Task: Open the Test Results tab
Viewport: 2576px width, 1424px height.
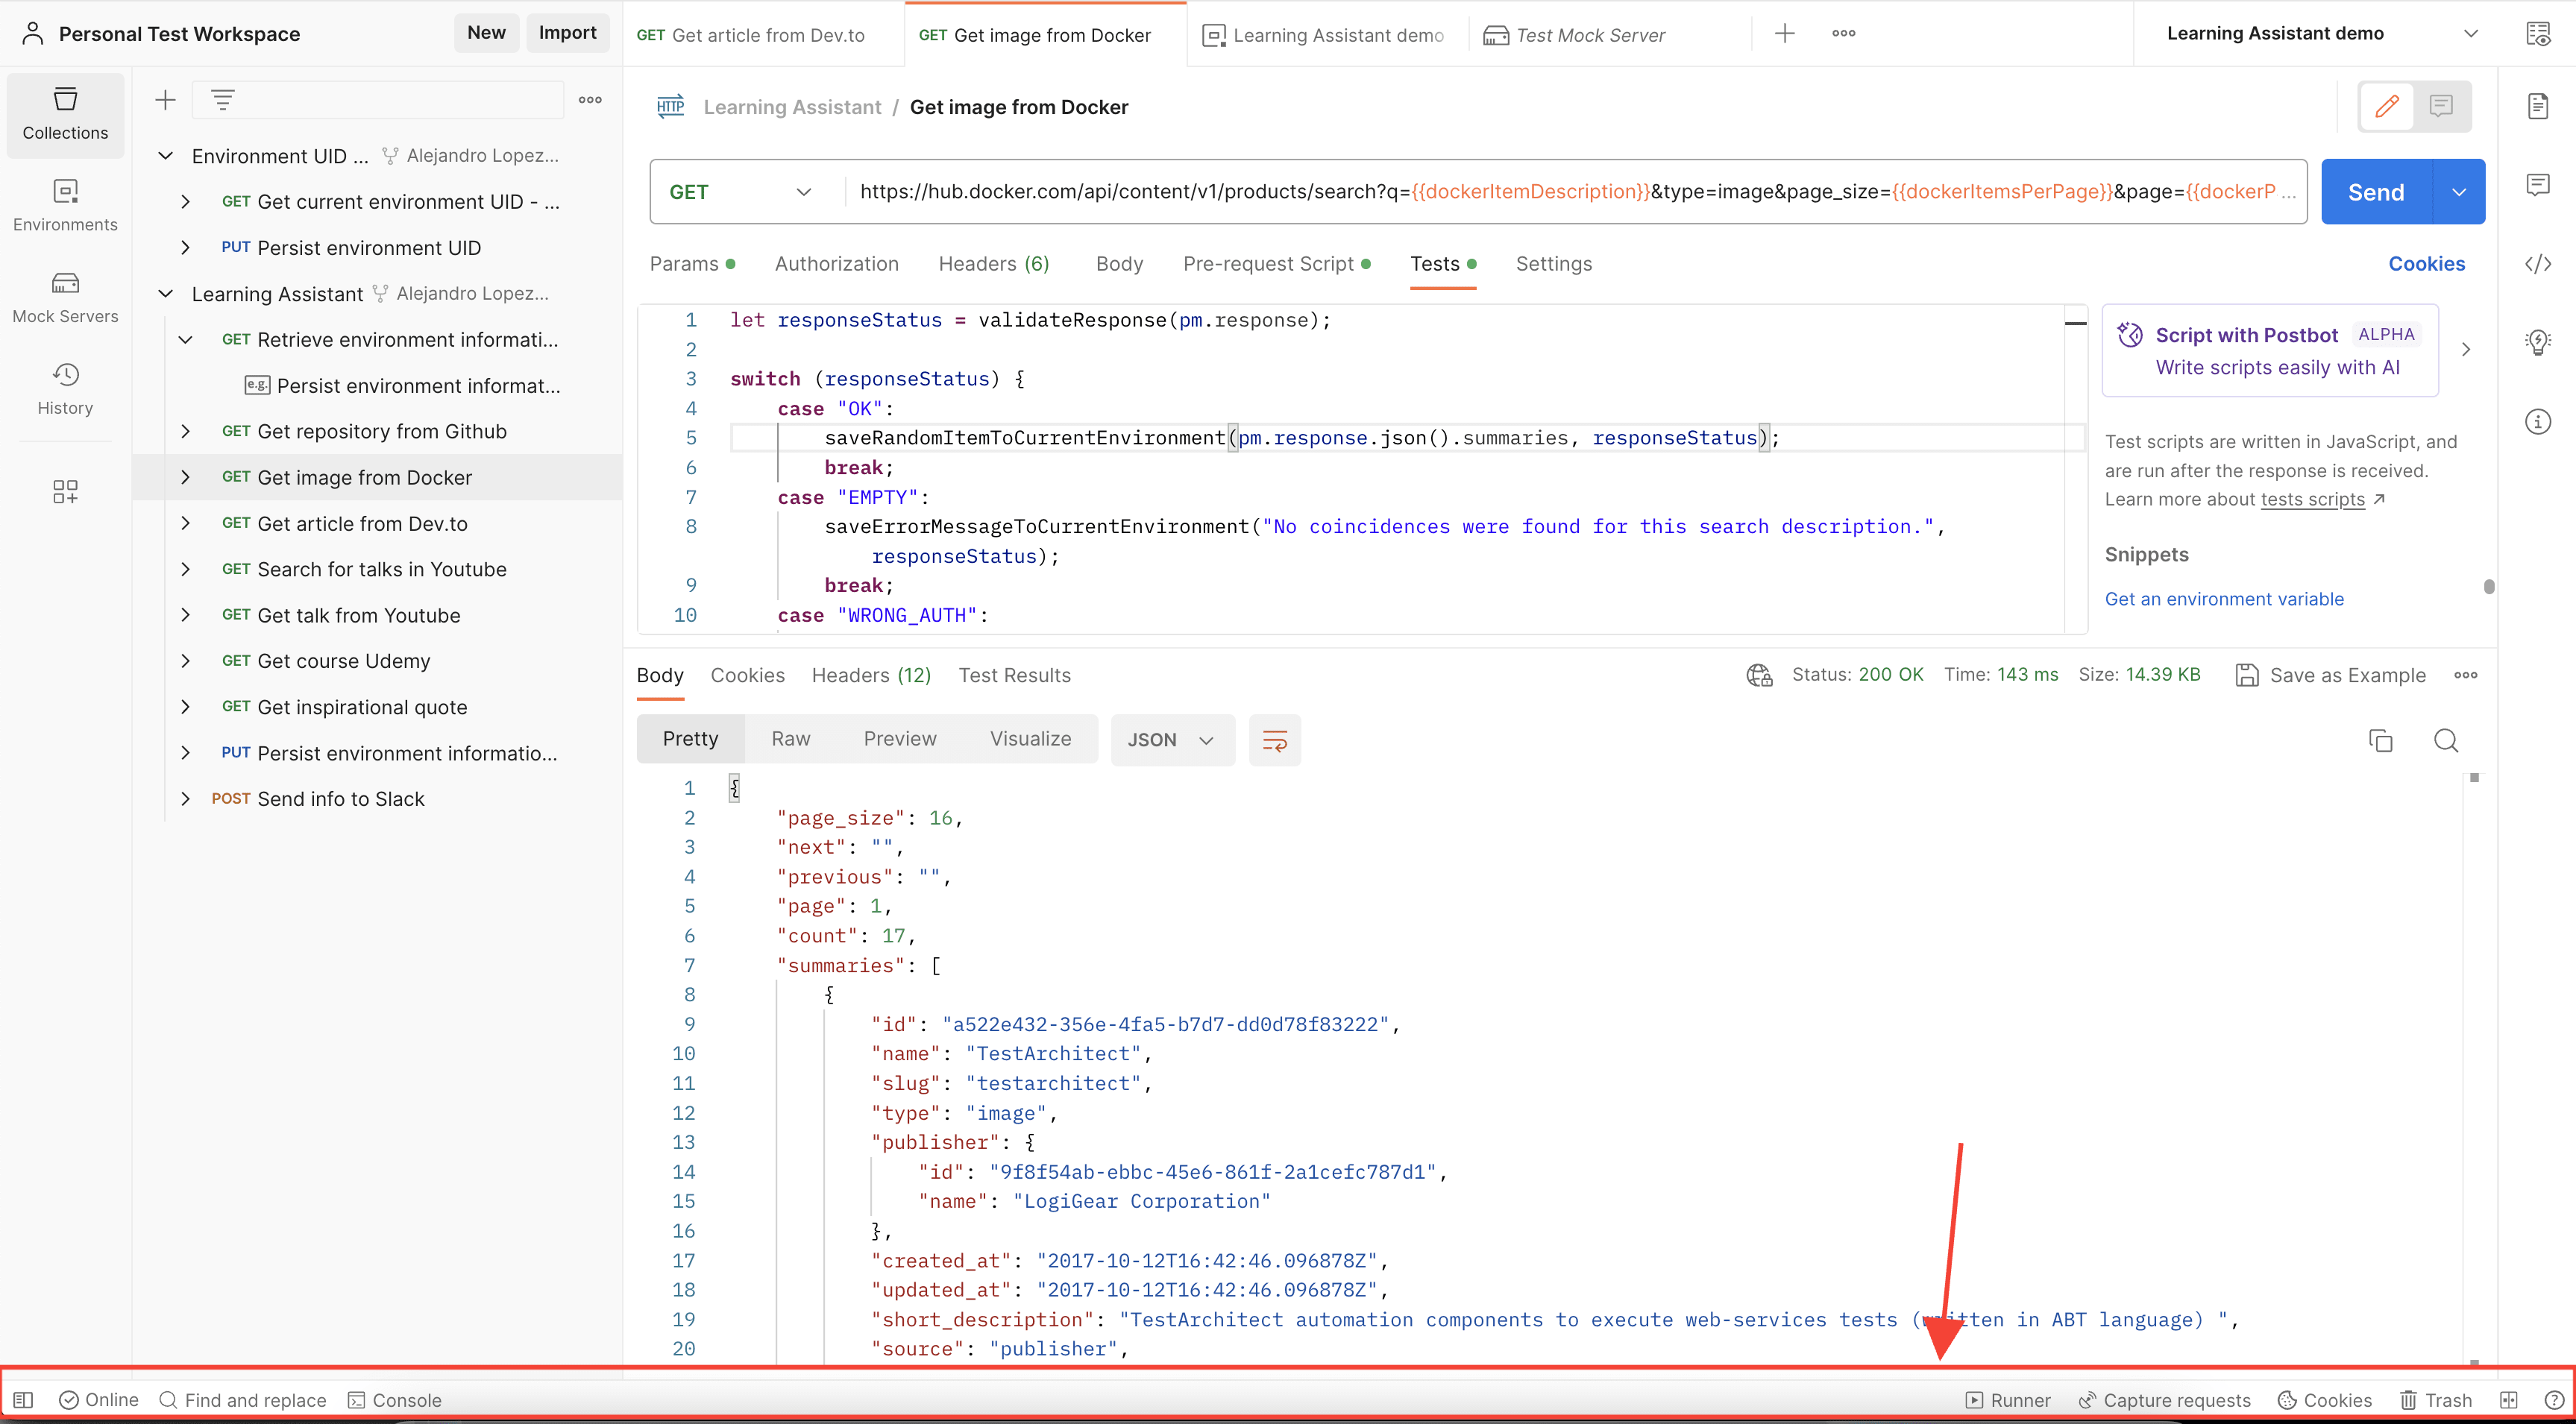Action: (1015, 675)
